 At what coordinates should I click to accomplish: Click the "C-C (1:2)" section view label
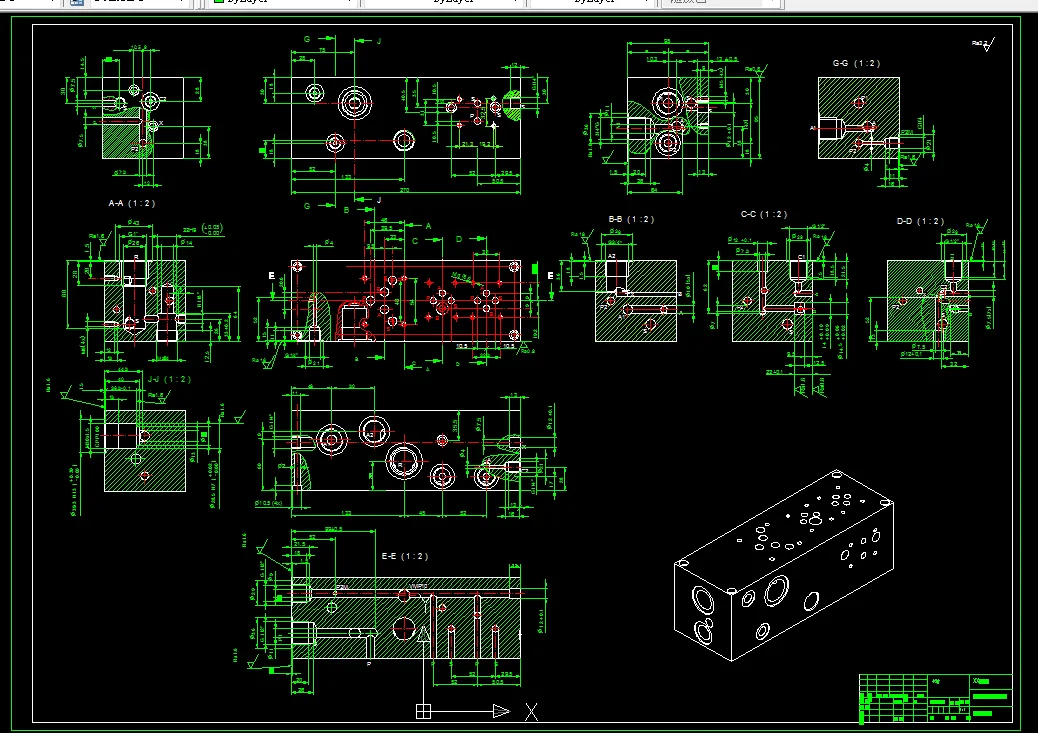click(764, 215)
